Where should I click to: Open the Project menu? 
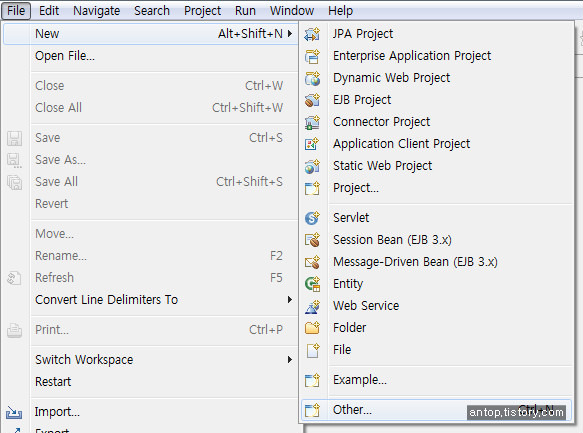[x=203, y=11]
